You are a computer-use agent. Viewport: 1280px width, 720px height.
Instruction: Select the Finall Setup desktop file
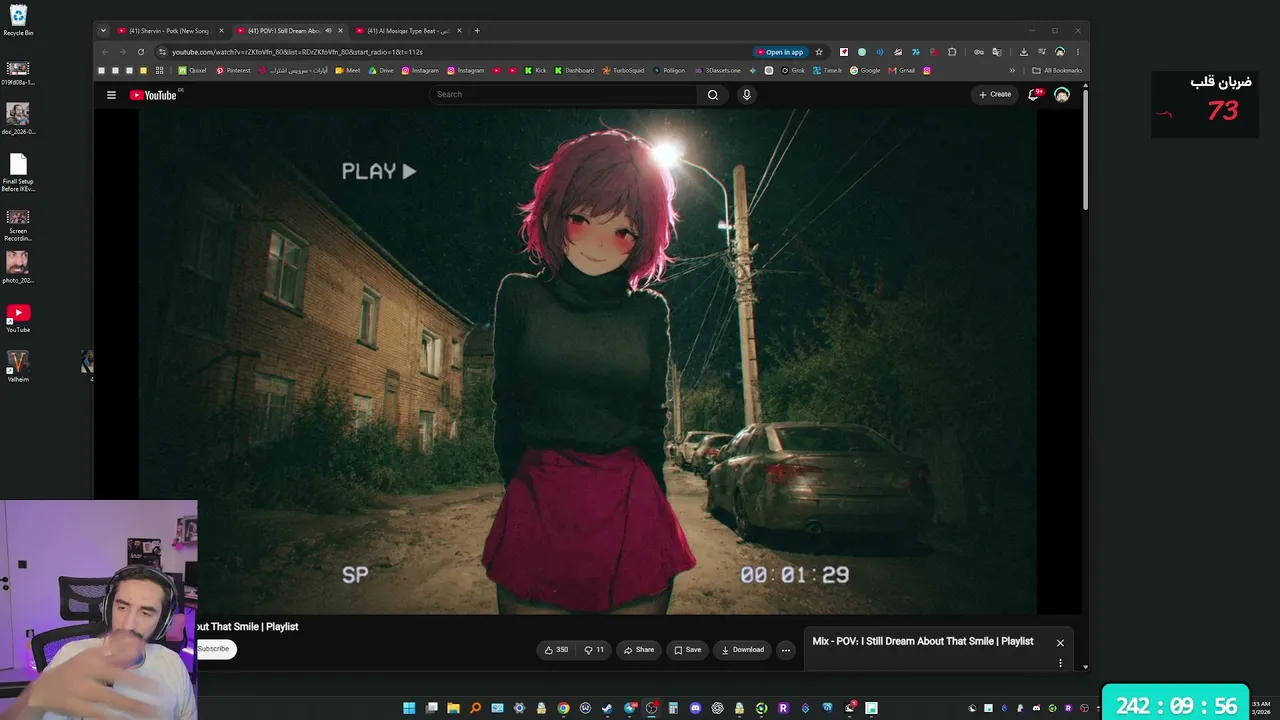pos(18,172)
